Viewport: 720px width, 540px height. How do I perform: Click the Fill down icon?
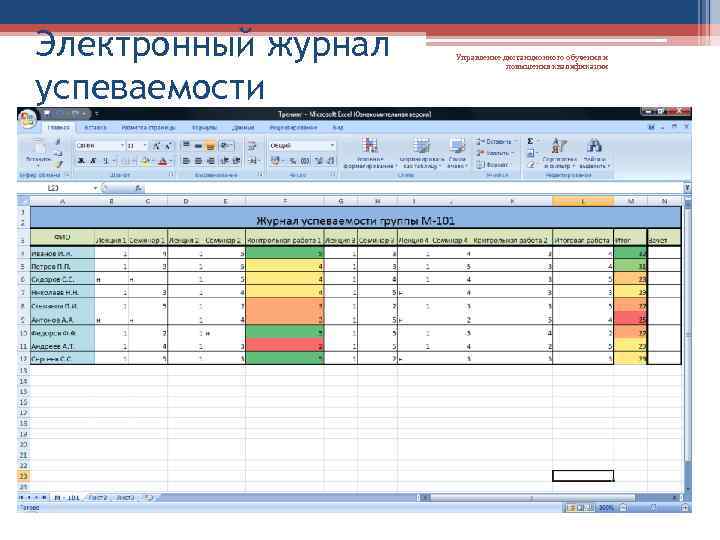point(531,153)
